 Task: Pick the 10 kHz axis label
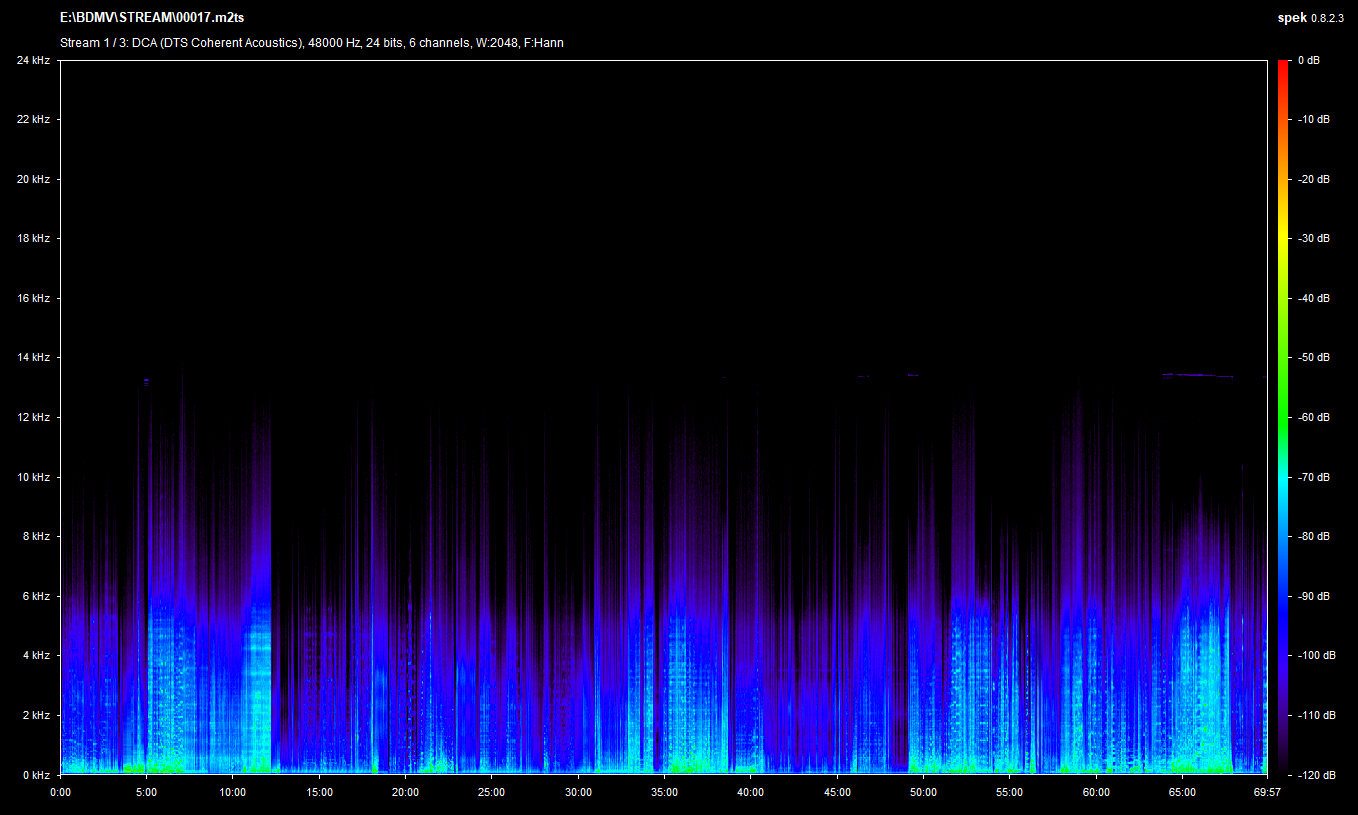click(33, 477)
